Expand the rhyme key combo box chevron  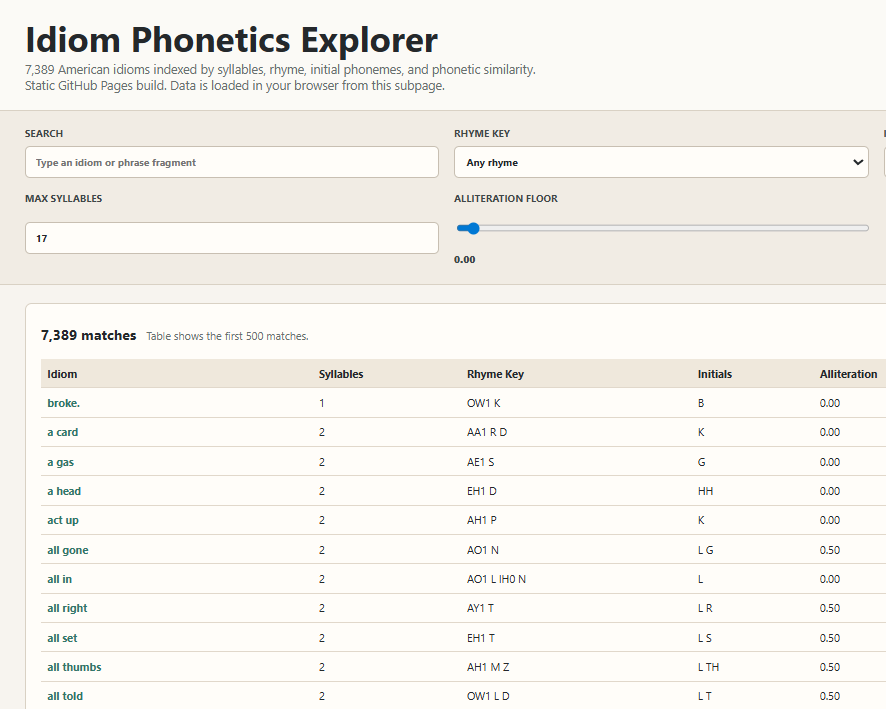click(x=857, y=162)
